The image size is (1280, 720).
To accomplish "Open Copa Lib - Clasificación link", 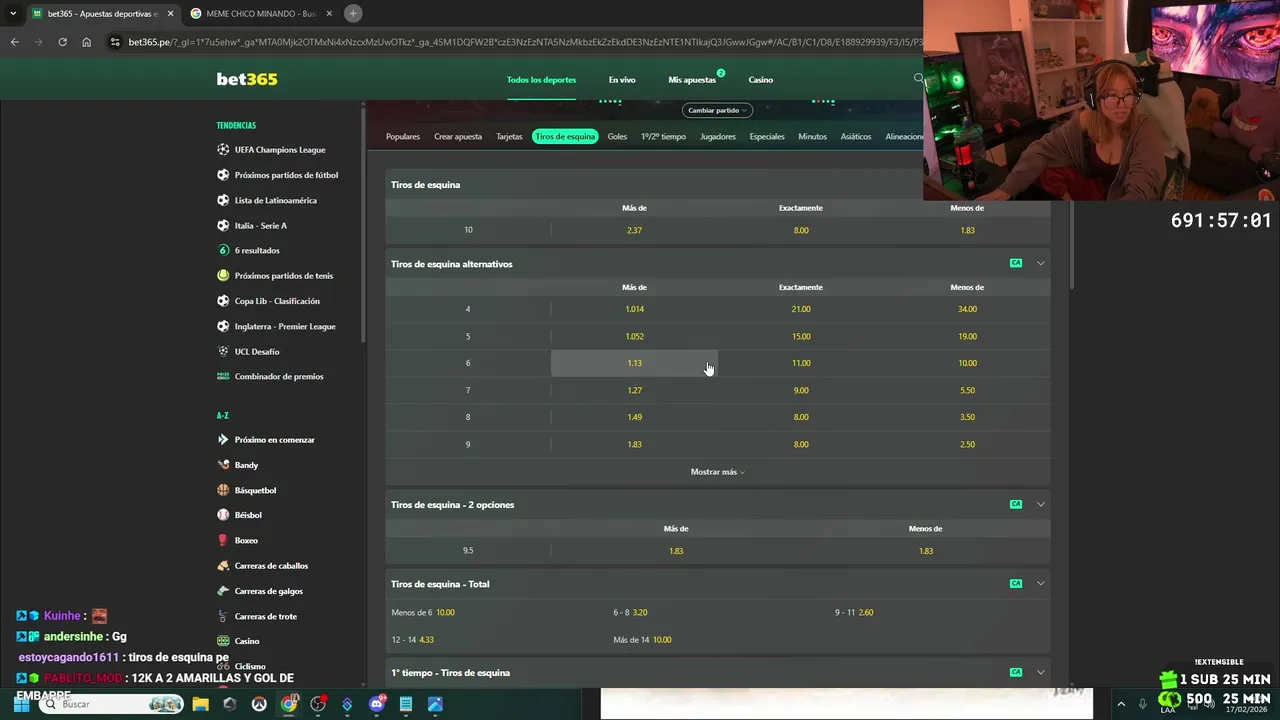I will (x=277, y=301).
